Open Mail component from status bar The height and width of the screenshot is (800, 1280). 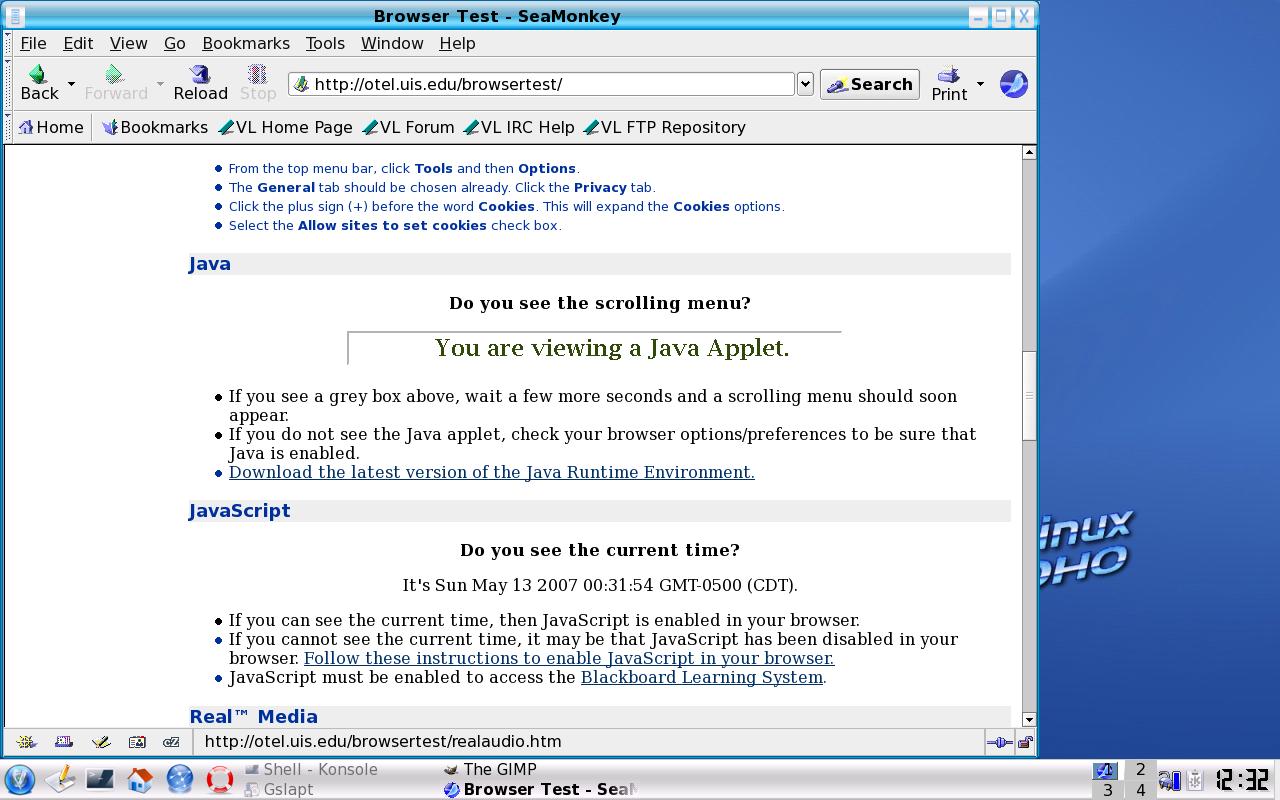pos(64,742)
